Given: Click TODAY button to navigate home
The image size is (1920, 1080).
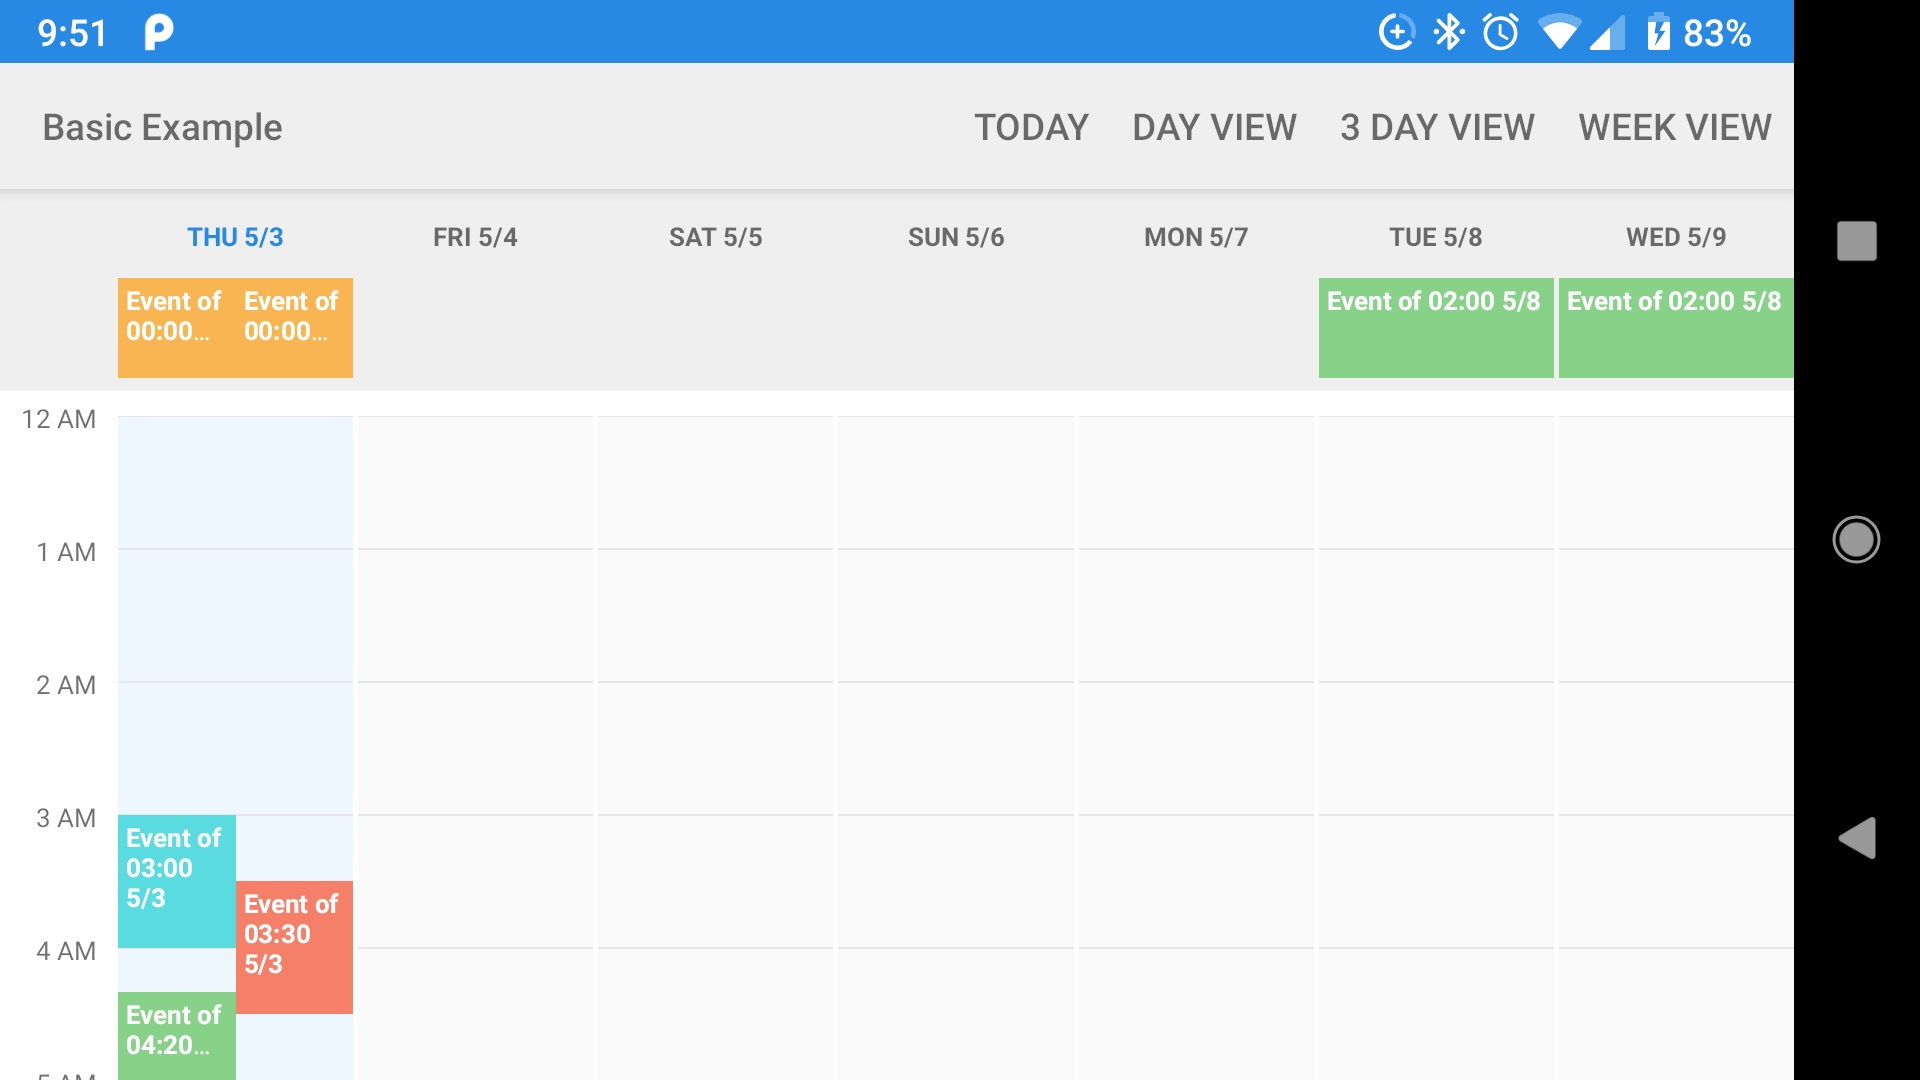Looking at the screenshot, I should (x=1033, y=127).
